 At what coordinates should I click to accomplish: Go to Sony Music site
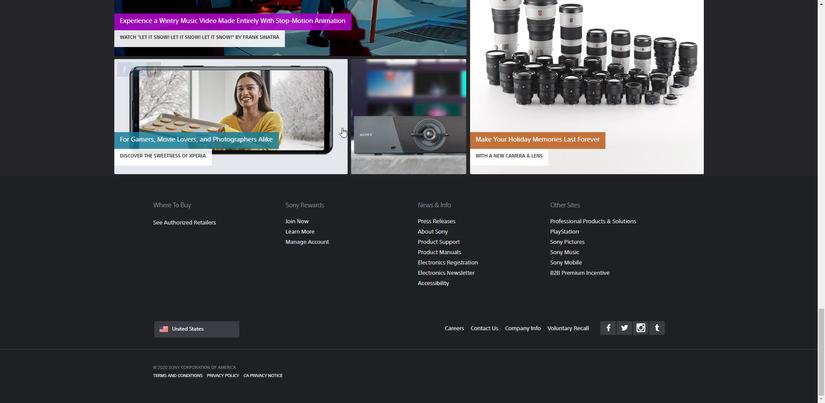(x=565, y=252)
